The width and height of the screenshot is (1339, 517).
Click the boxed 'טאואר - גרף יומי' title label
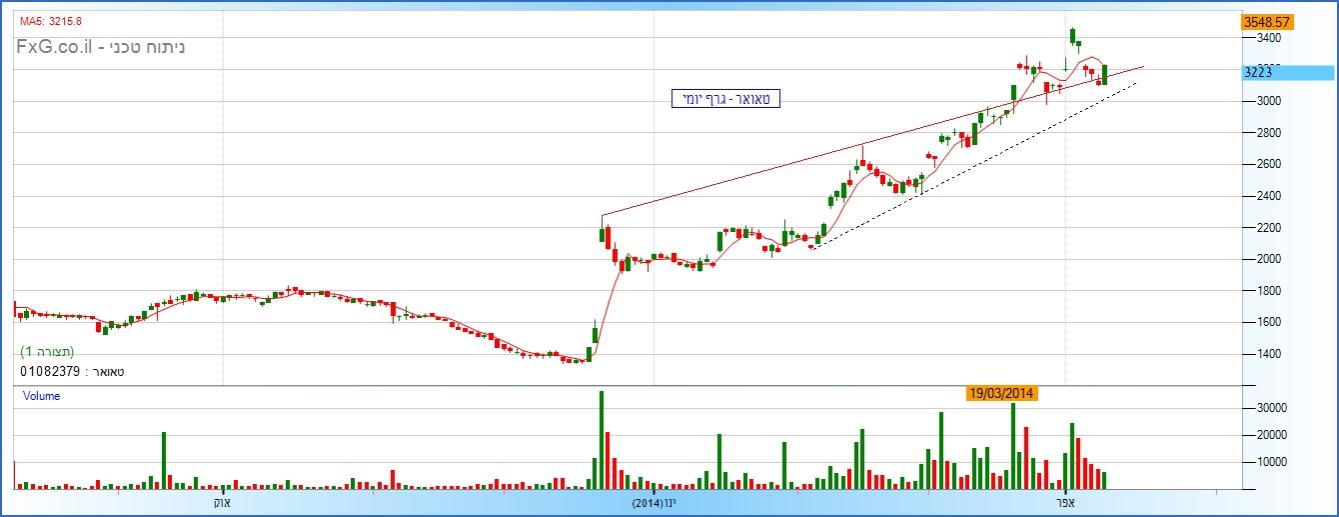point(725,98)
